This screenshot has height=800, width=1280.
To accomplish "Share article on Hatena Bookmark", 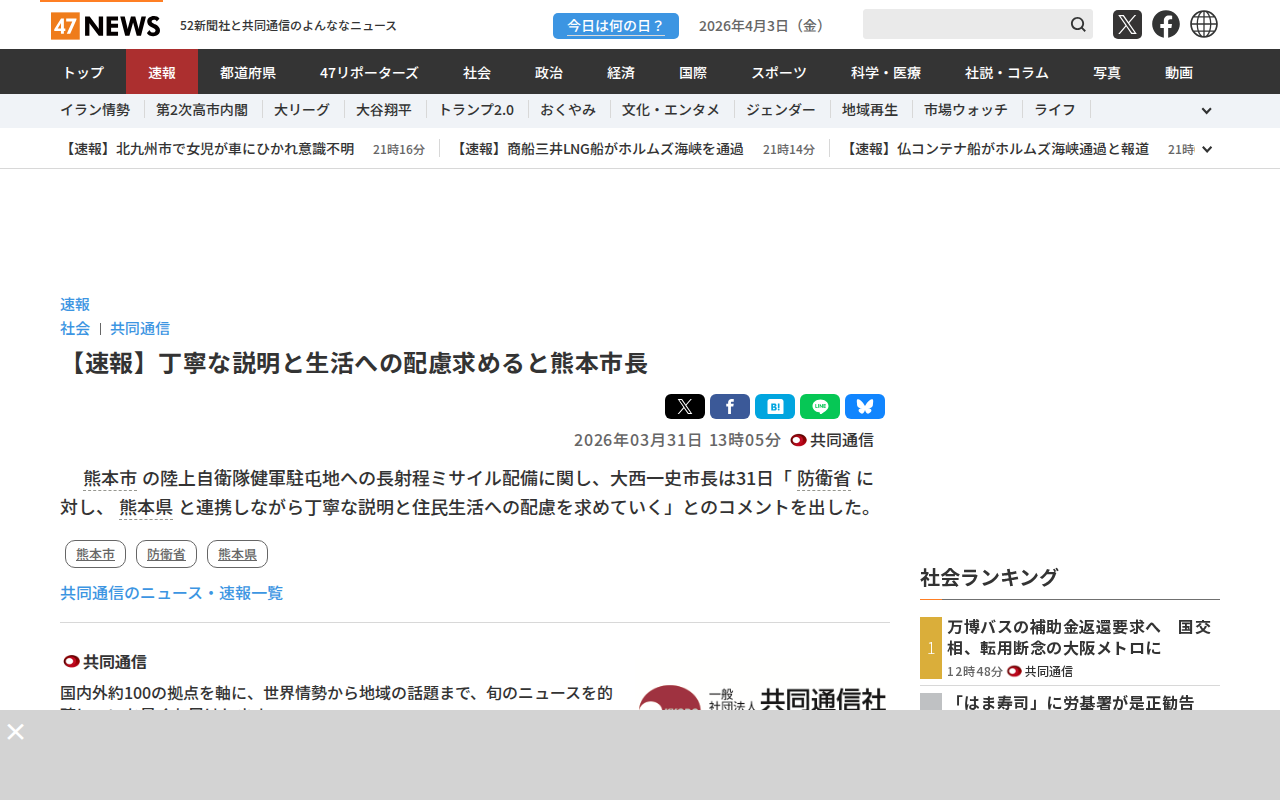I will click(775, 407).
